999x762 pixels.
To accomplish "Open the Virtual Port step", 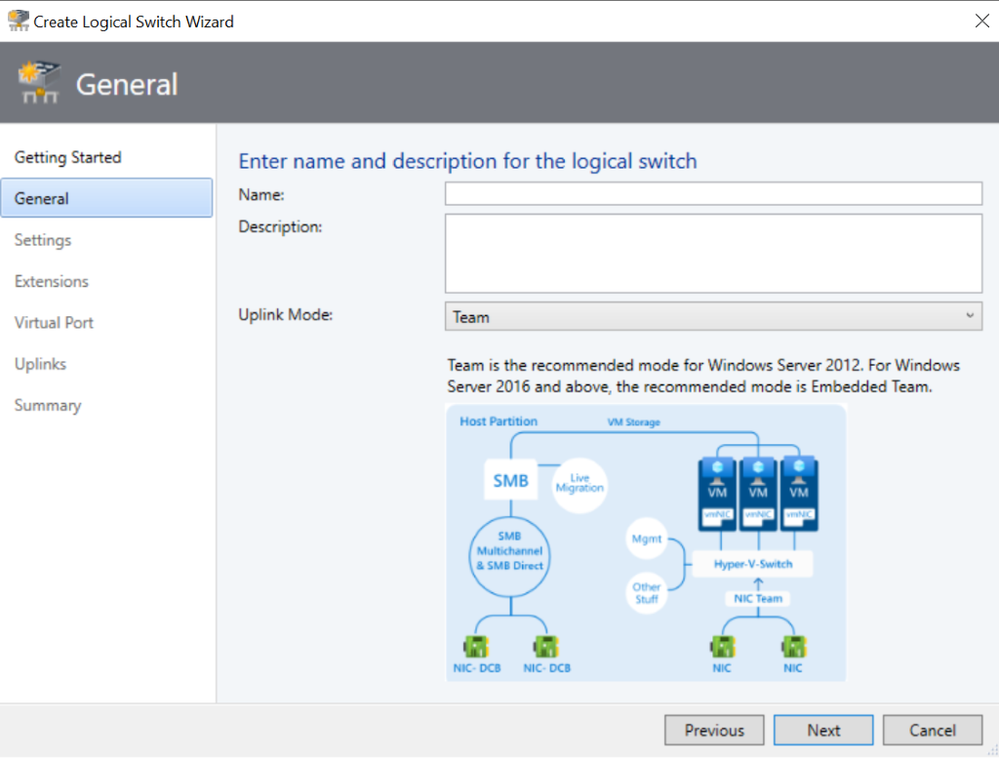I will pyautogui.click(x=54, y=323).
